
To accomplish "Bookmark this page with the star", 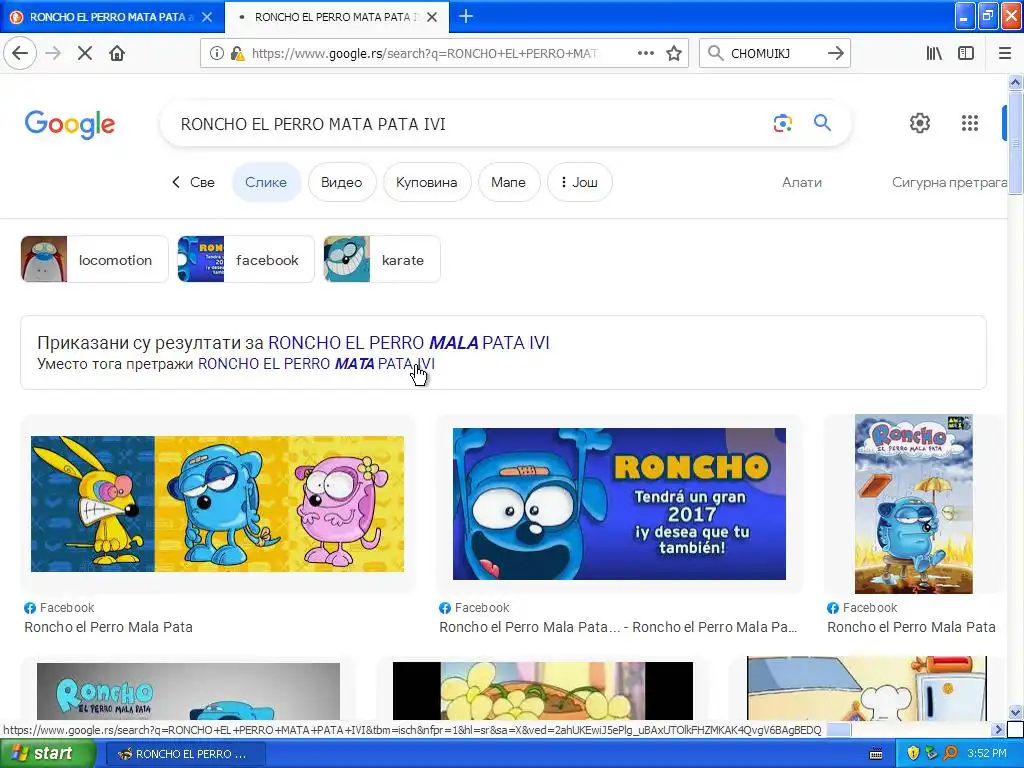I will point(674,53).
